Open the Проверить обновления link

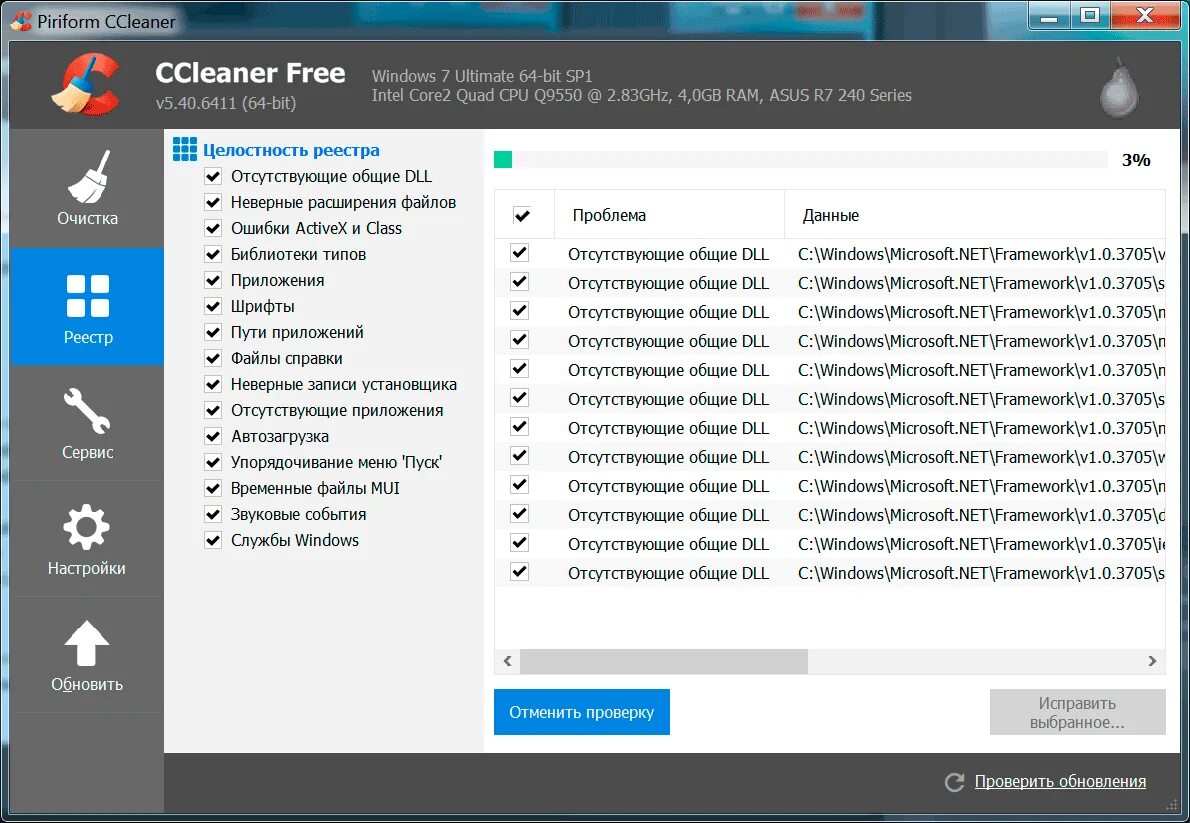[x=1060, y=781]
